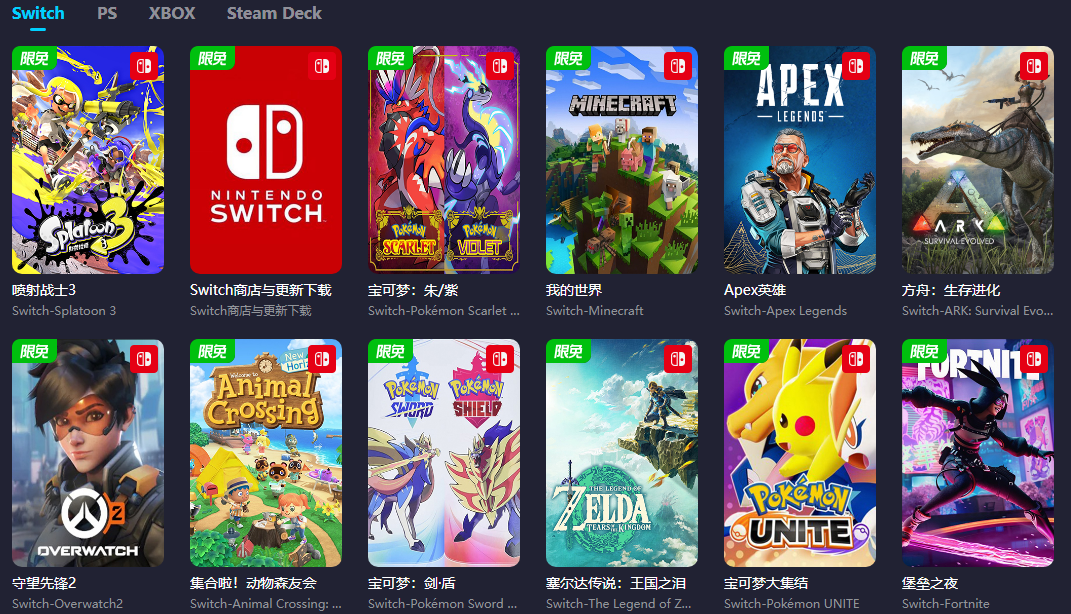Click Switch icon on Zelda cover
Screen dimensions: 1071x614
678,359
